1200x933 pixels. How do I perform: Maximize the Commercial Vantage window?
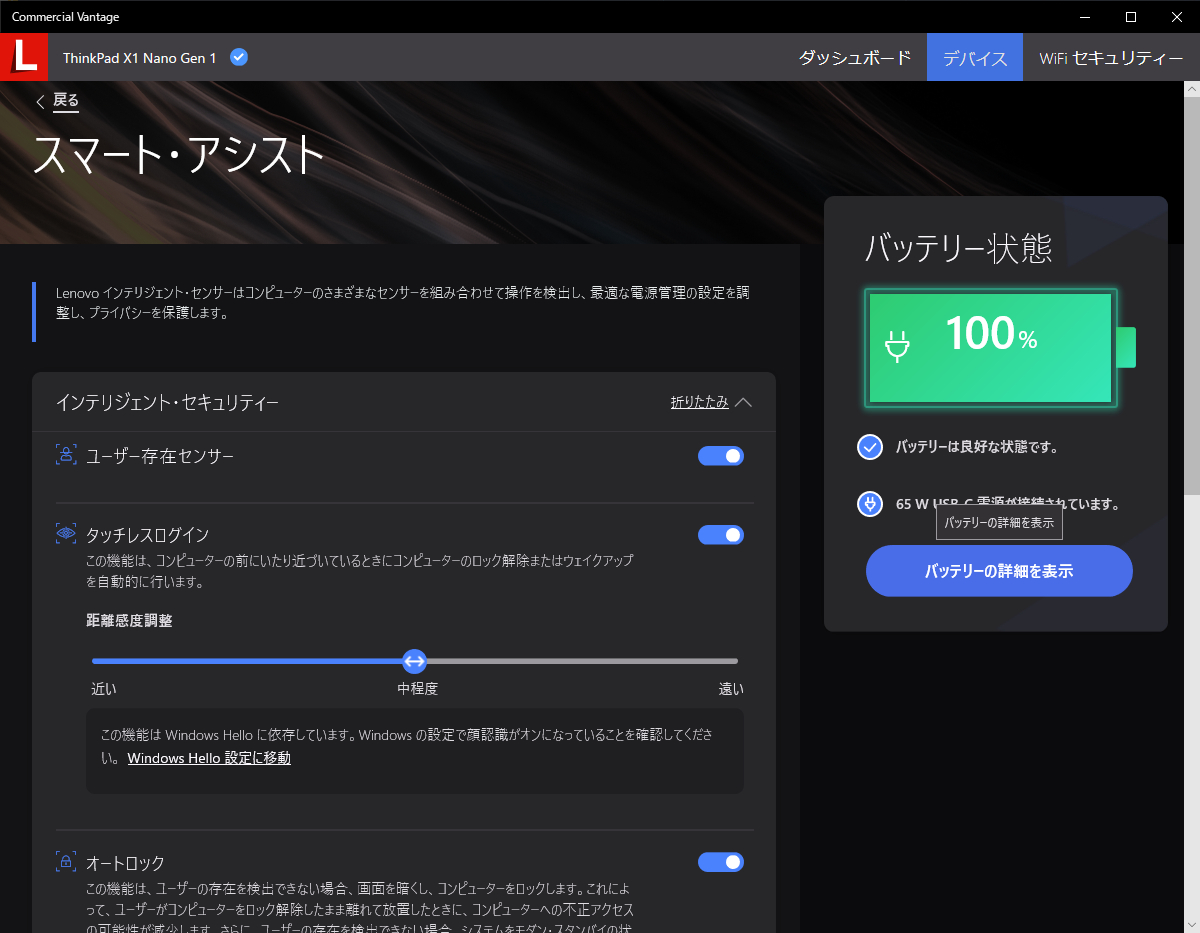pyautogui.click(x=1131, y=16)
